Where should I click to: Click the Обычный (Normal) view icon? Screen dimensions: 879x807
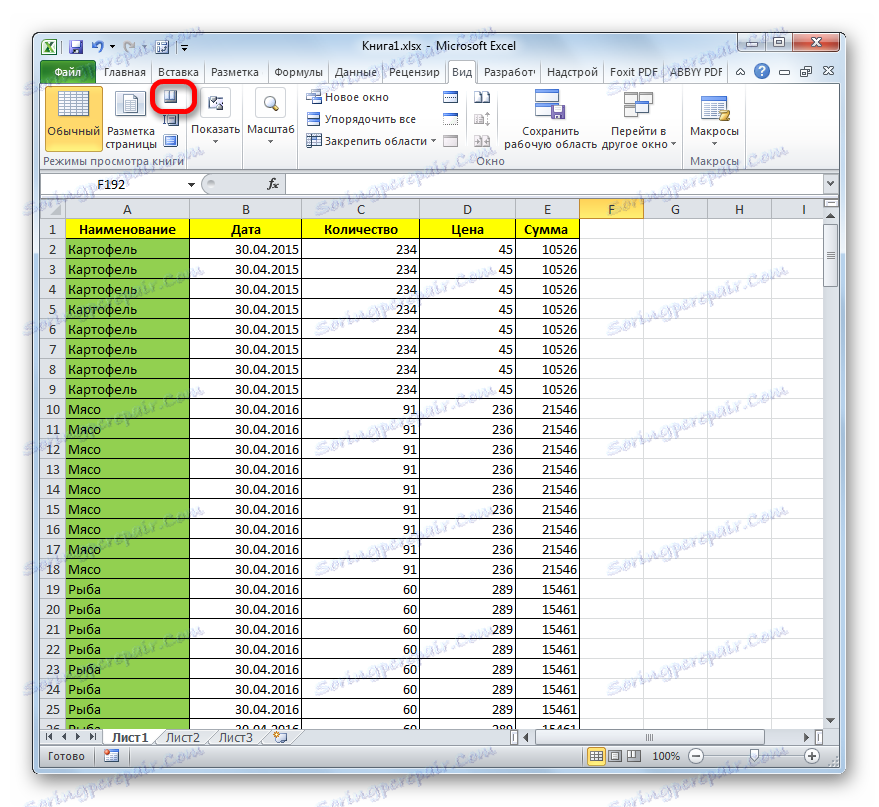click(x=73, y=105)
